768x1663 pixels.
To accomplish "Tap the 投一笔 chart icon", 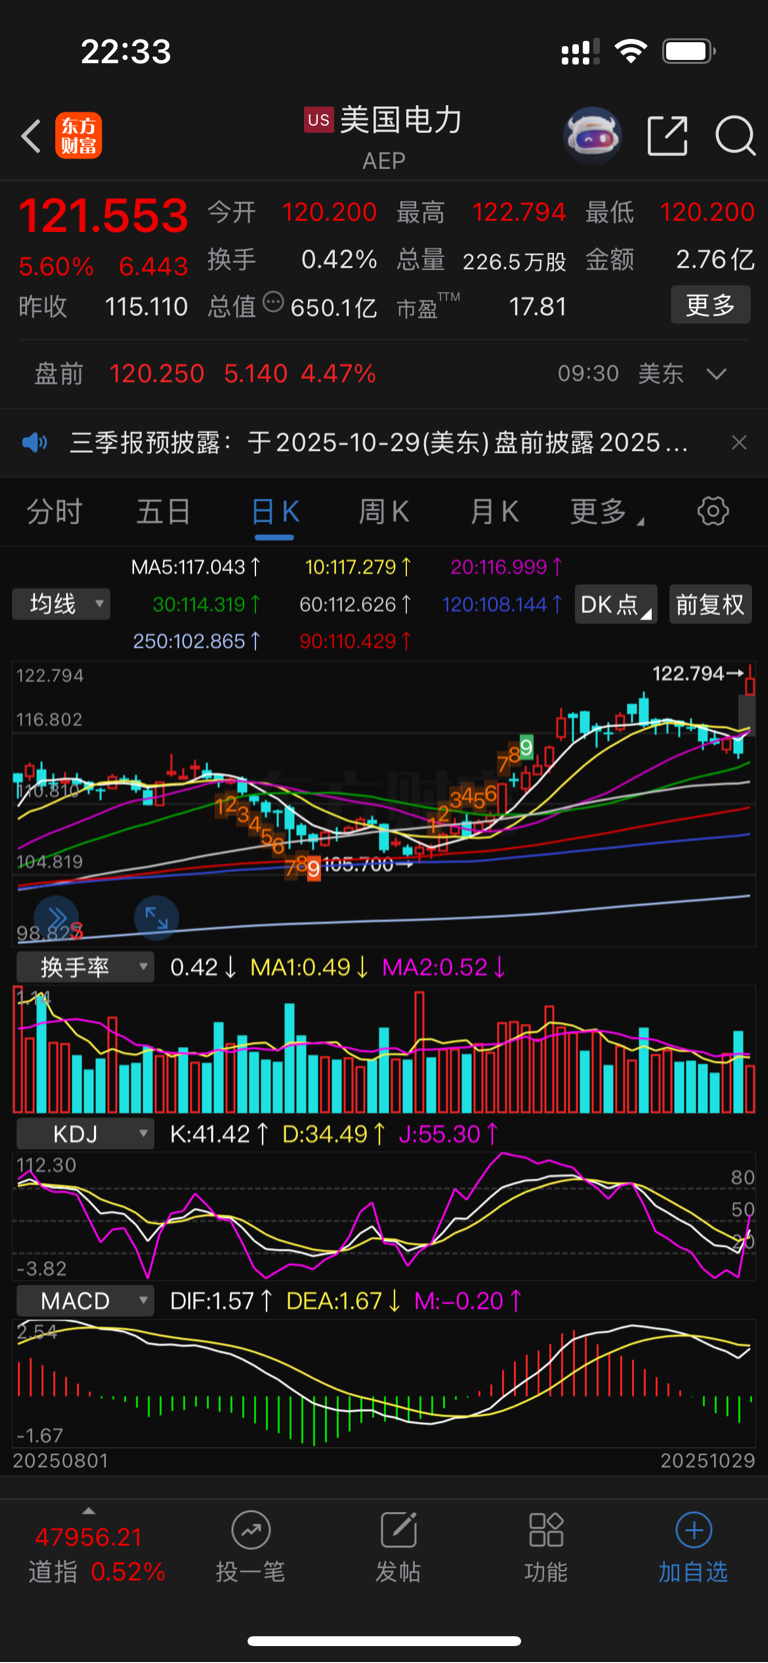I will (251, 1530).
